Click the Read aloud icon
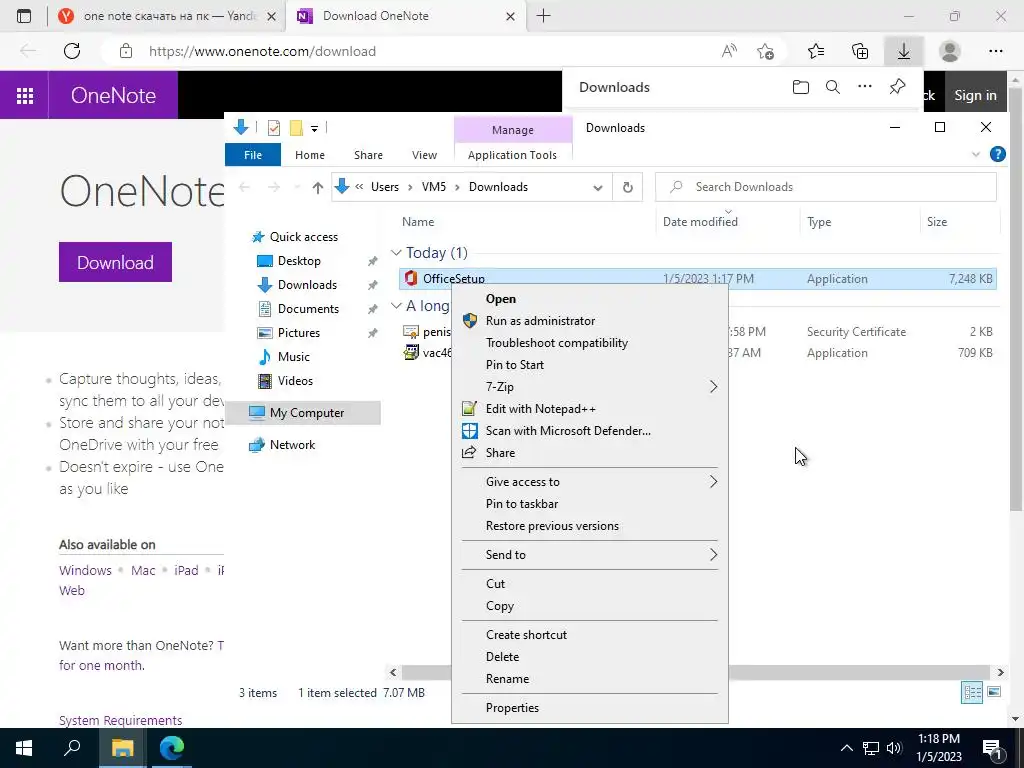 (x=729, y=51)
